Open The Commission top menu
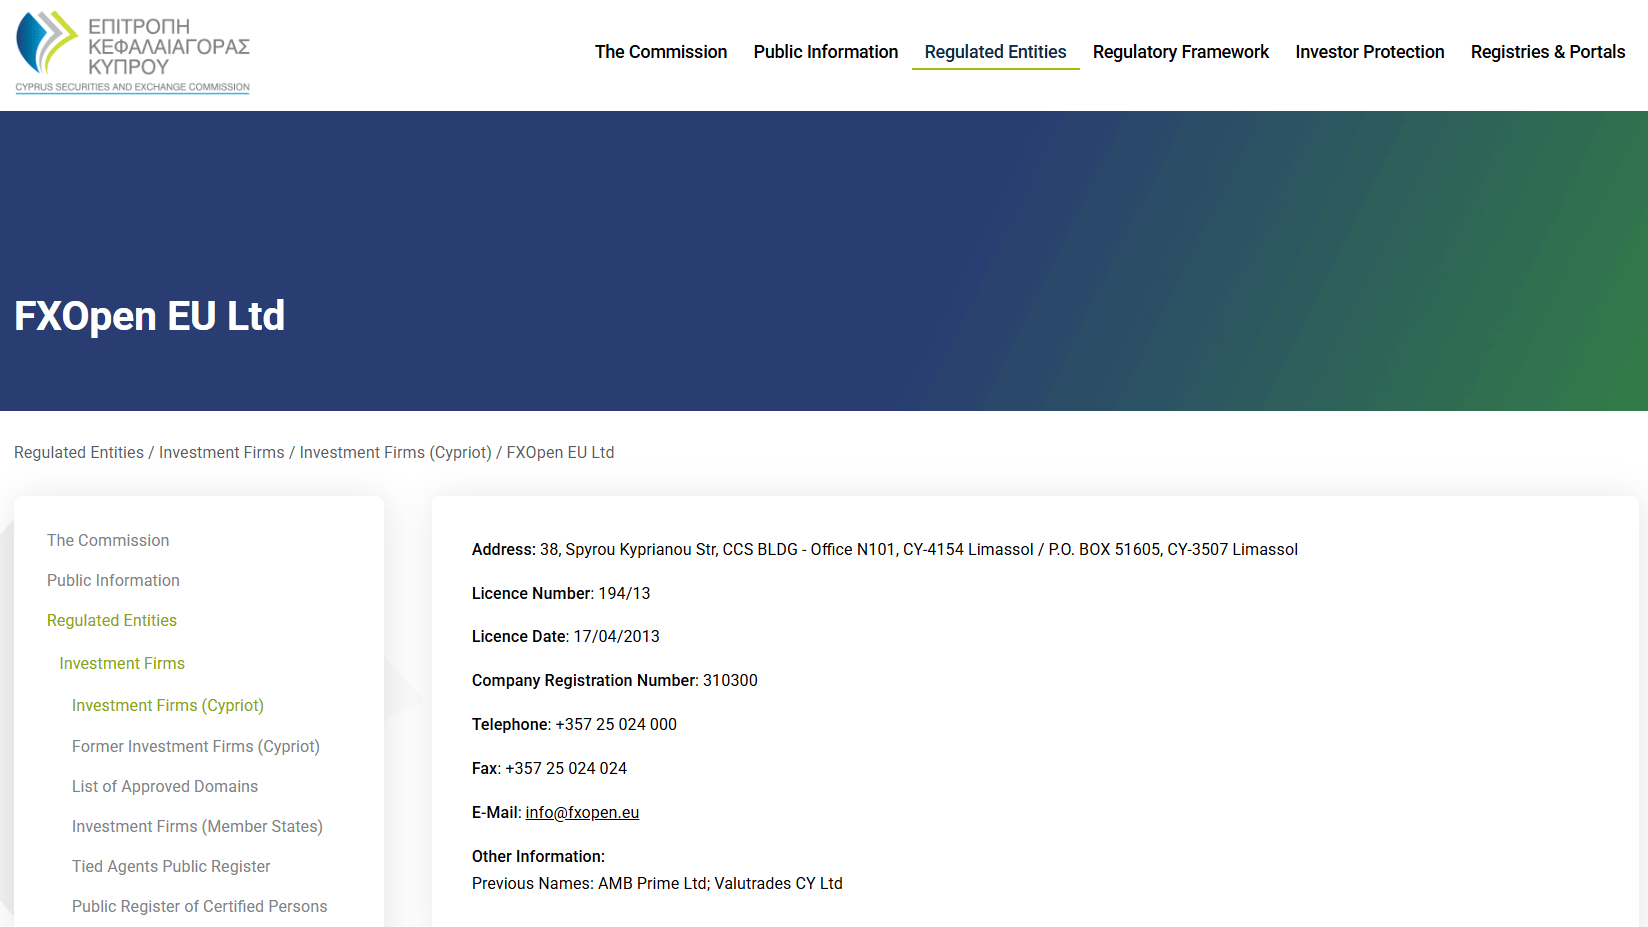The image size is (1648, 927). coord(661,52)
